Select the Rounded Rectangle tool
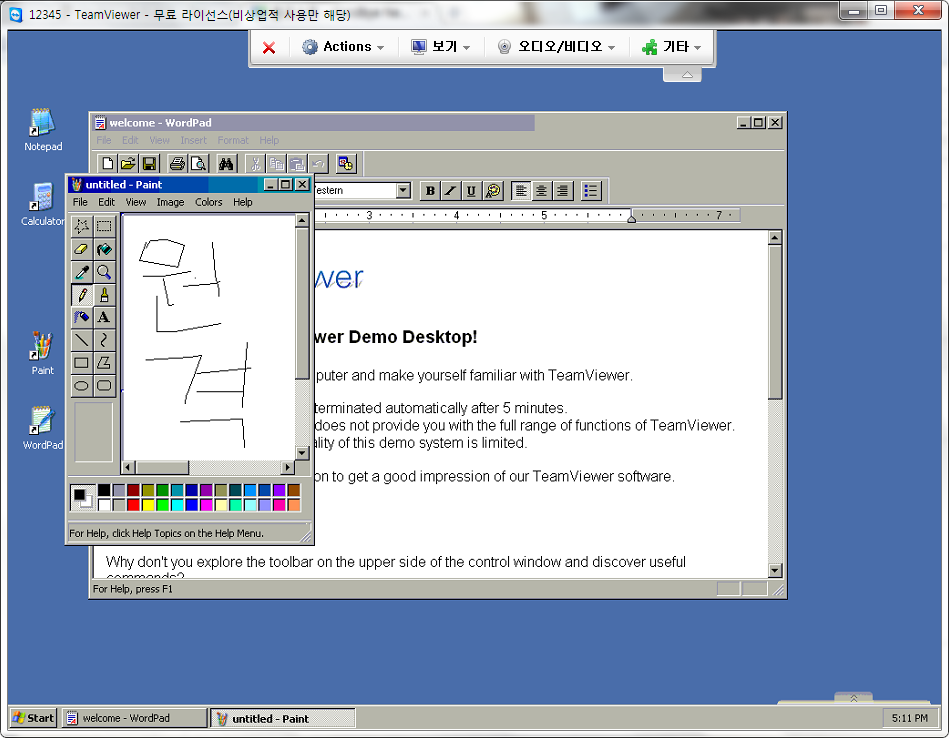 coord(104,386)
